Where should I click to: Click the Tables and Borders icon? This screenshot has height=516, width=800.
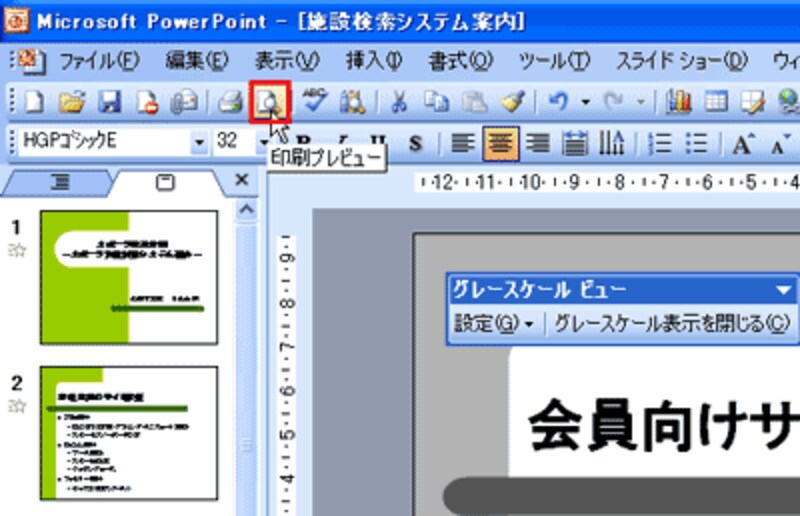(753, 102)
